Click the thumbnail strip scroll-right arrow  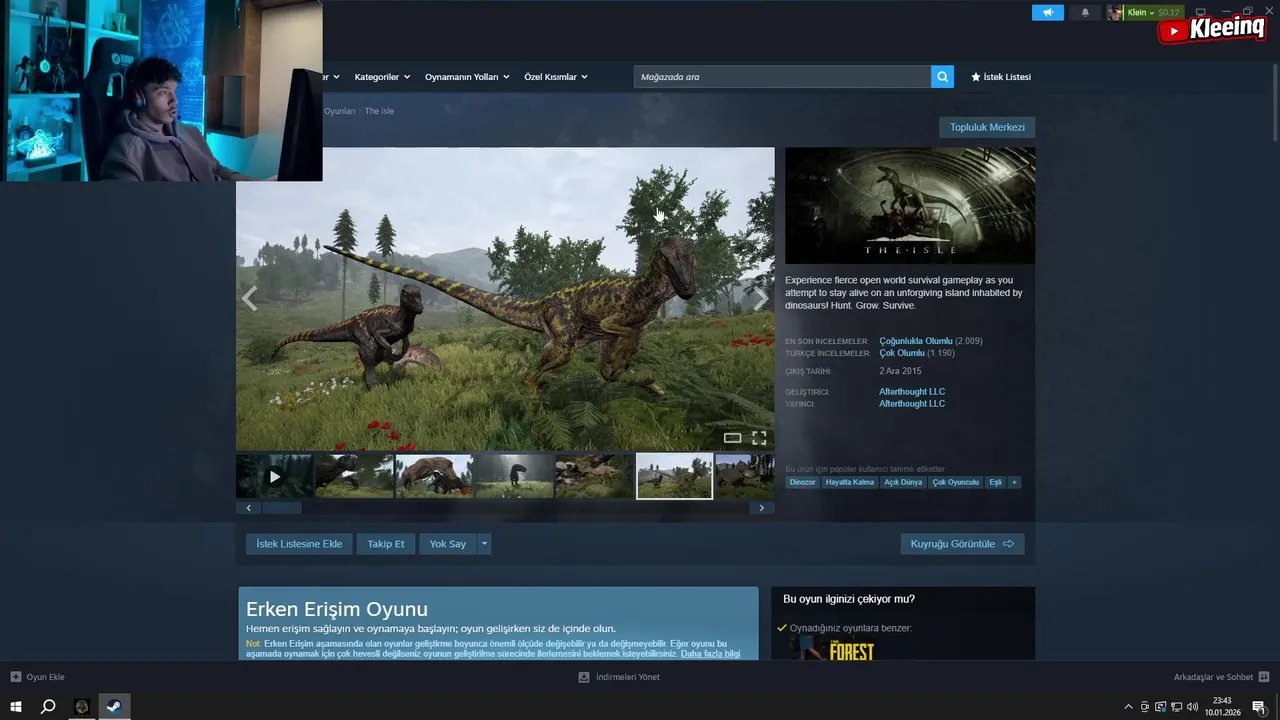(x=761, y=508)
